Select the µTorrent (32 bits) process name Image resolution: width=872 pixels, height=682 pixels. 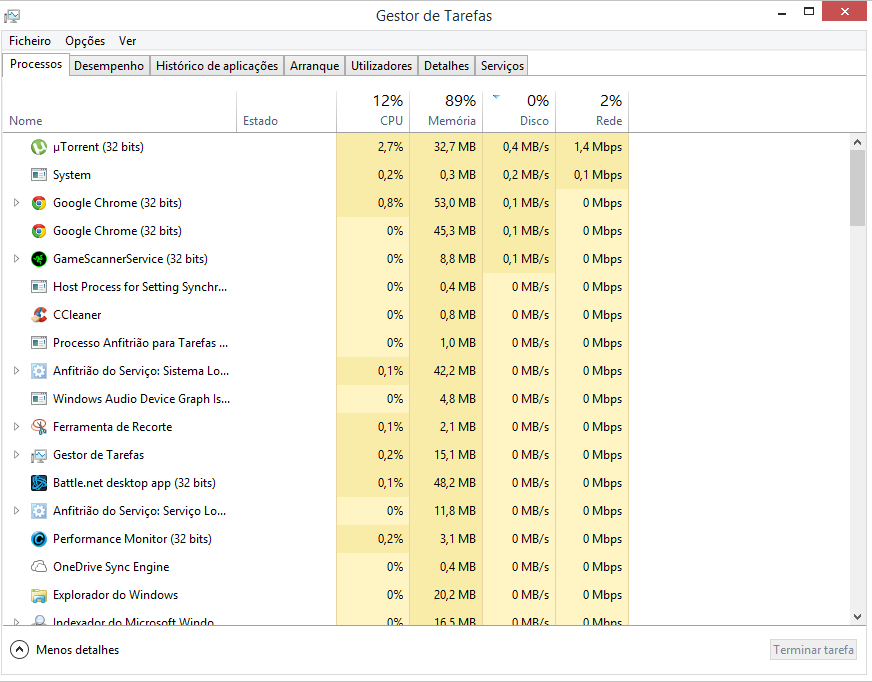click(98, 147)
